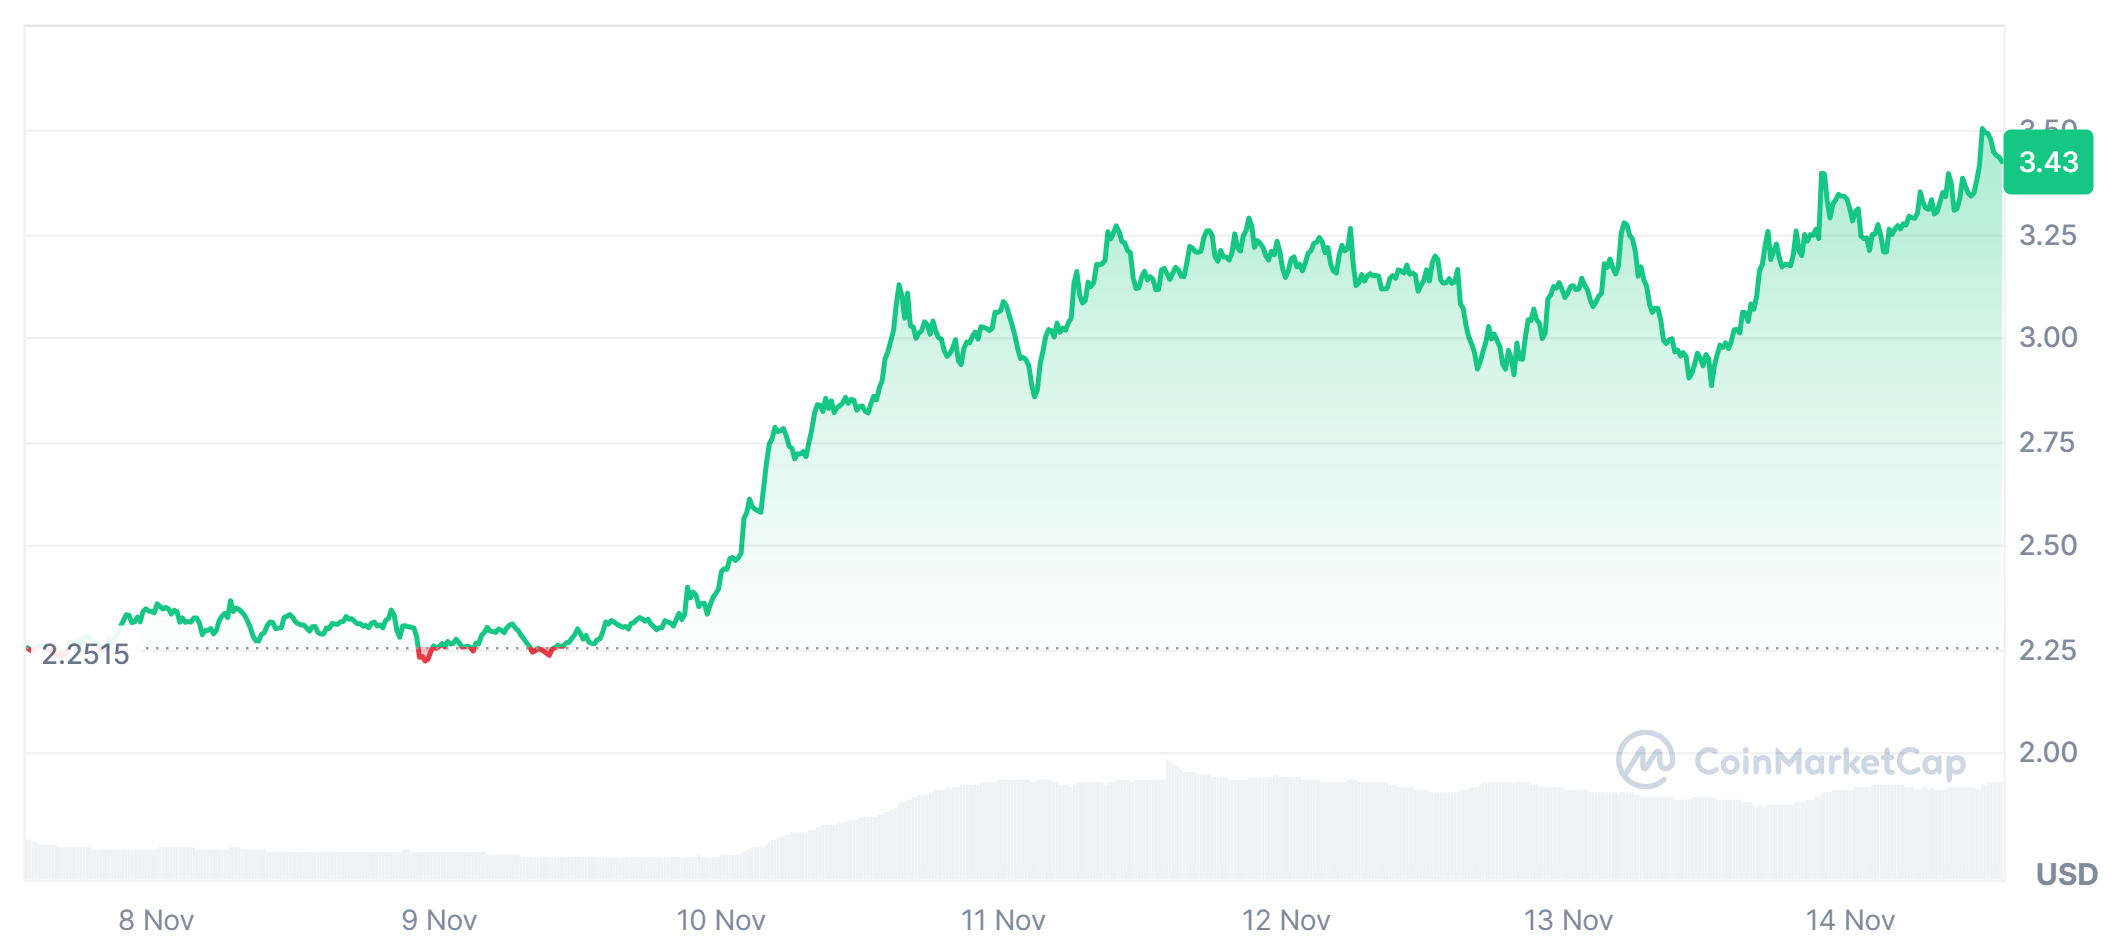The height and width of the screenshot is (942, 2122).
Task: Select the 9 Nov date label
Action: click(x=439, y=920)
